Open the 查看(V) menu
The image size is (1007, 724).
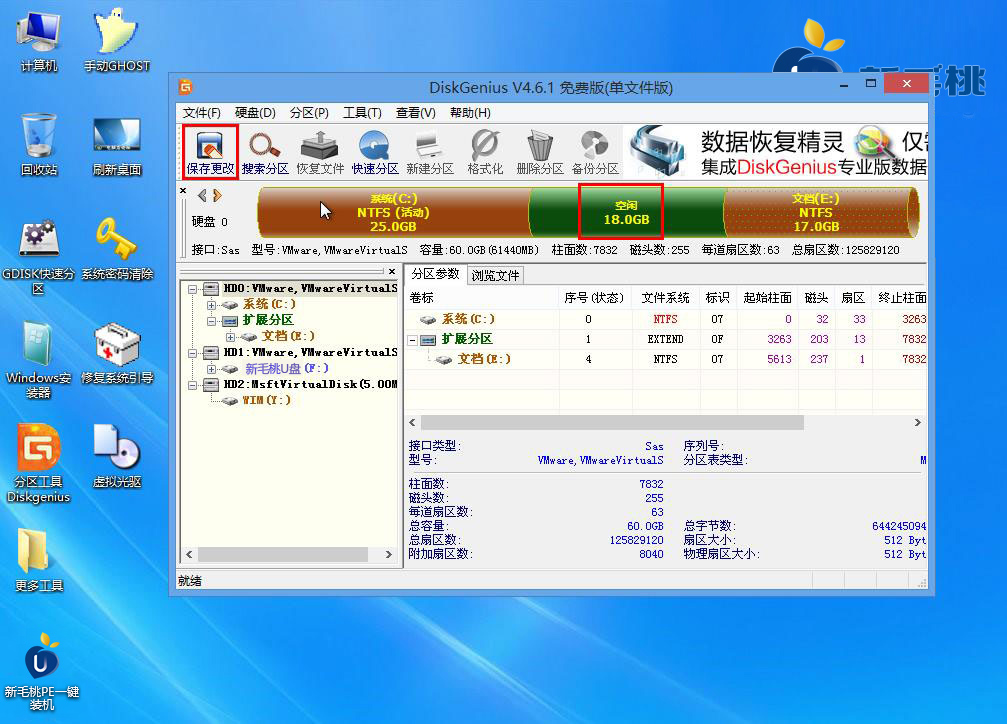416,113
